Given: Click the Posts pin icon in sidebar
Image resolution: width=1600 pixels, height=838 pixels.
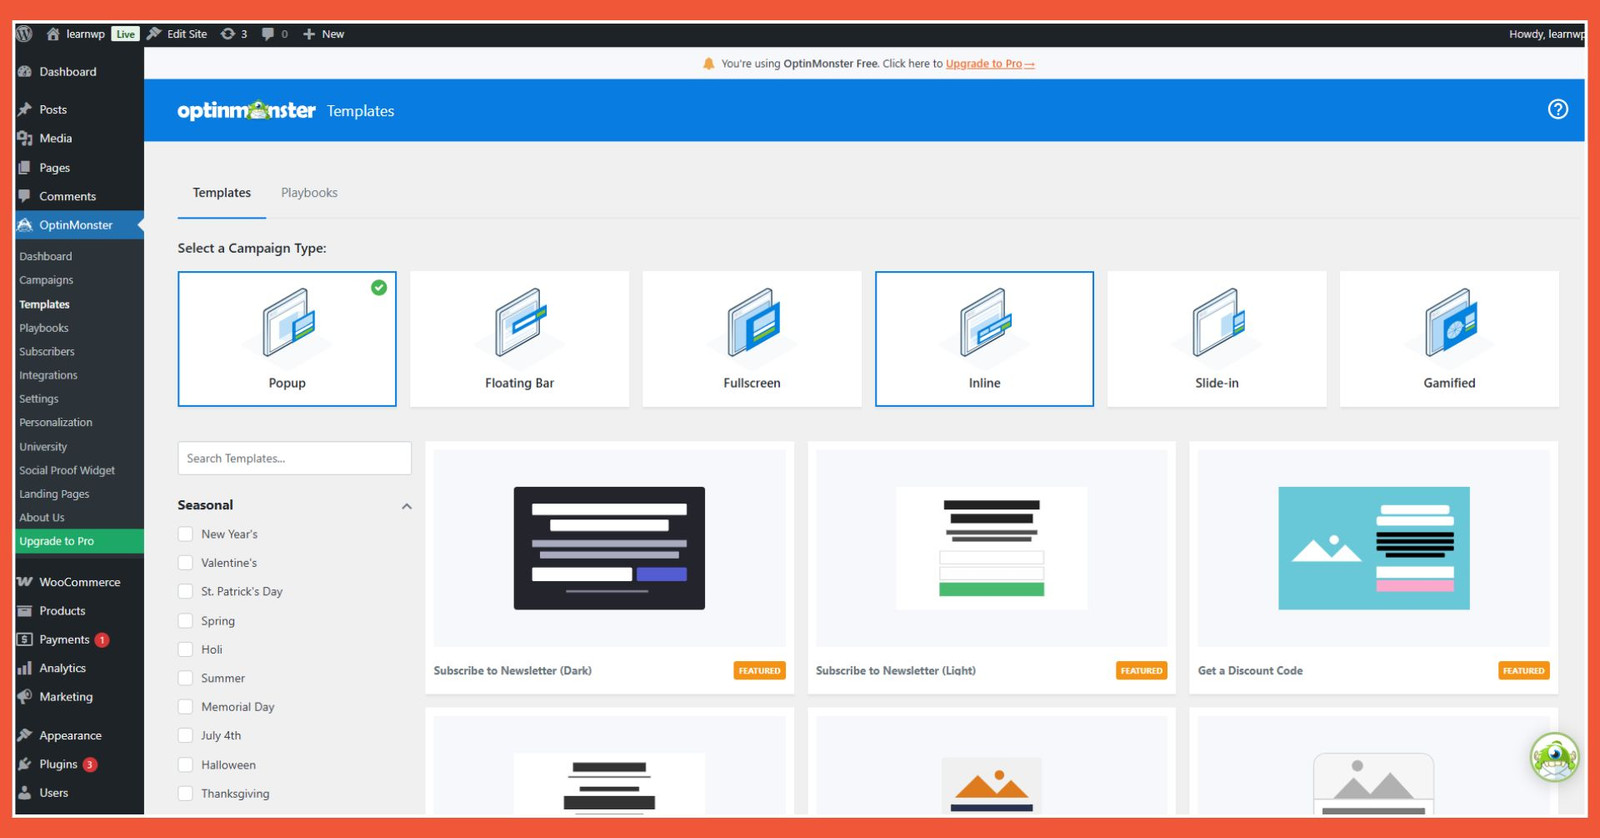Looking at the screenshot, I should 25,110.
